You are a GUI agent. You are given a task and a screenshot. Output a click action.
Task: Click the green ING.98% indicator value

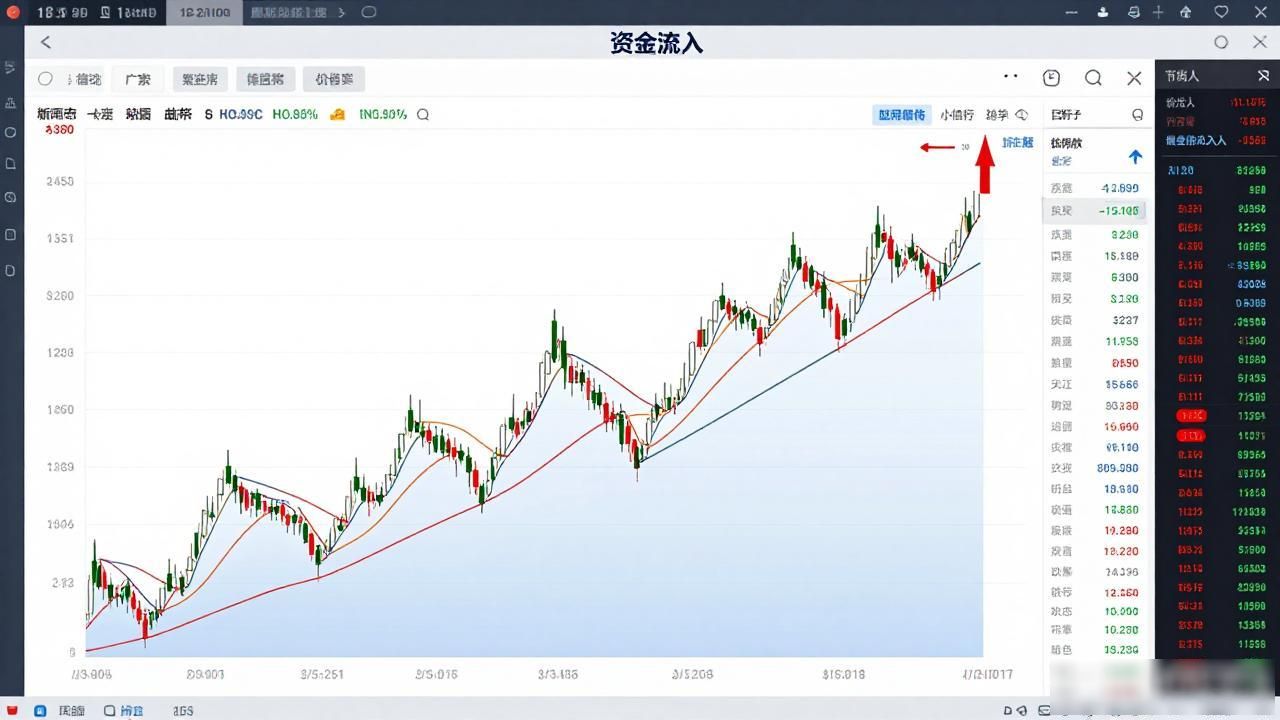(x=382, y=114)
